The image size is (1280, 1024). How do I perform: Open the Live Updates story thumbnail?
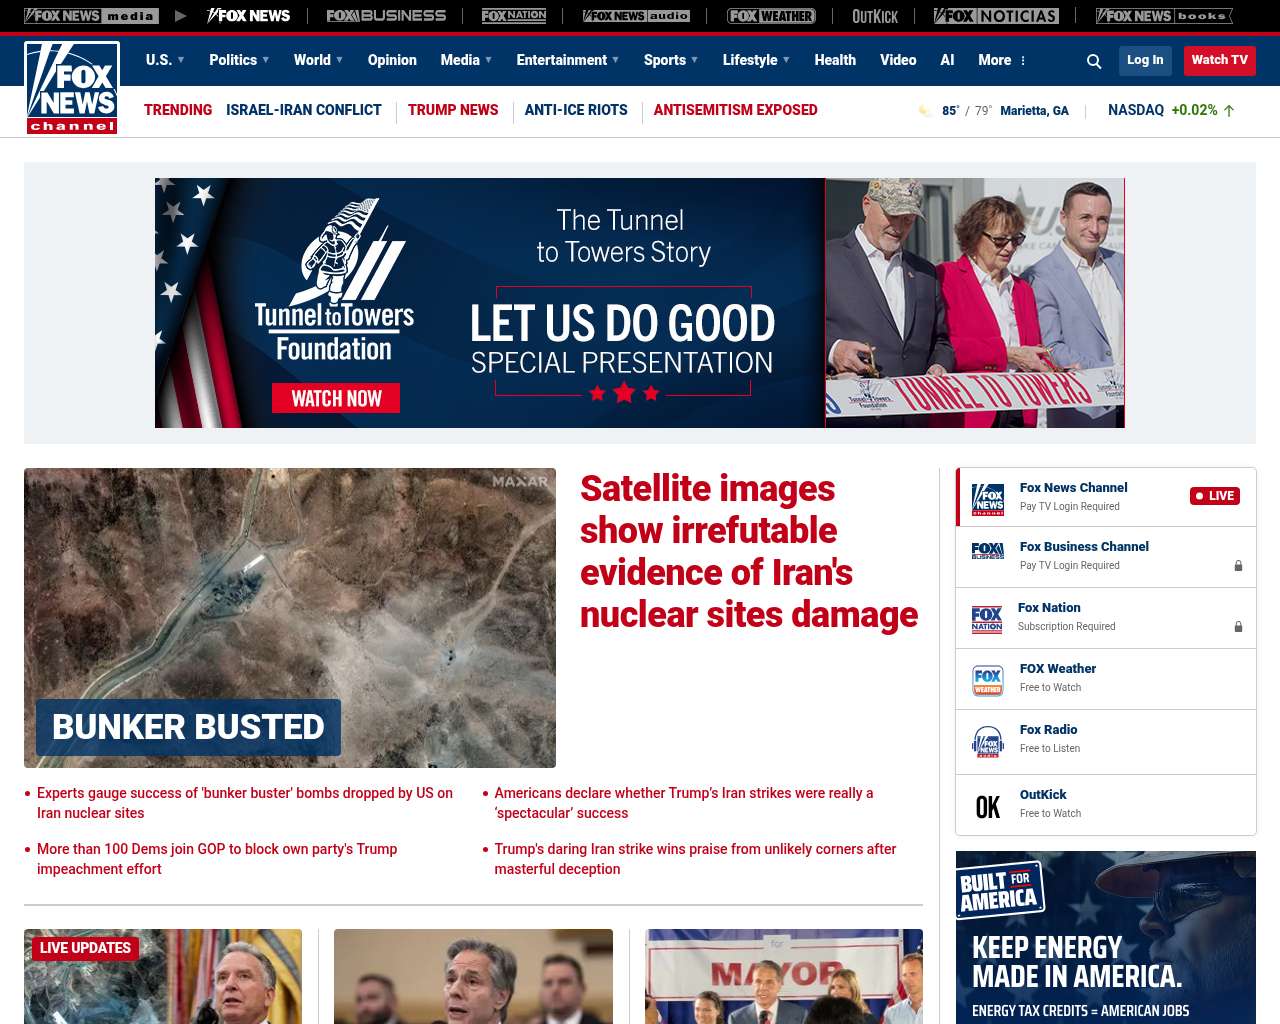coord(163,976)
